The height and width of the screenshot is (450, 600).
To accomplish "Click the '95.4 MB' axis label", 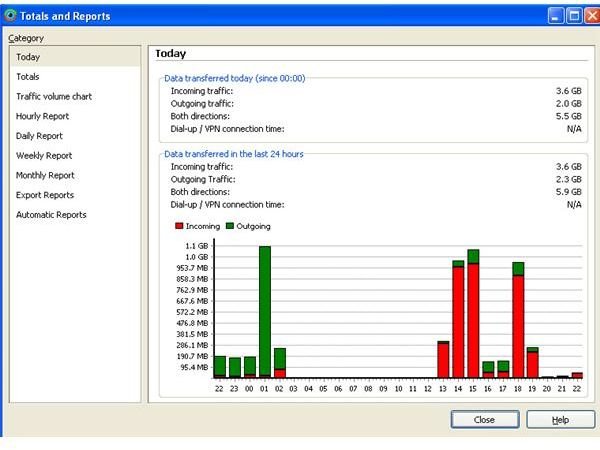I will click(x=194, y=367).
